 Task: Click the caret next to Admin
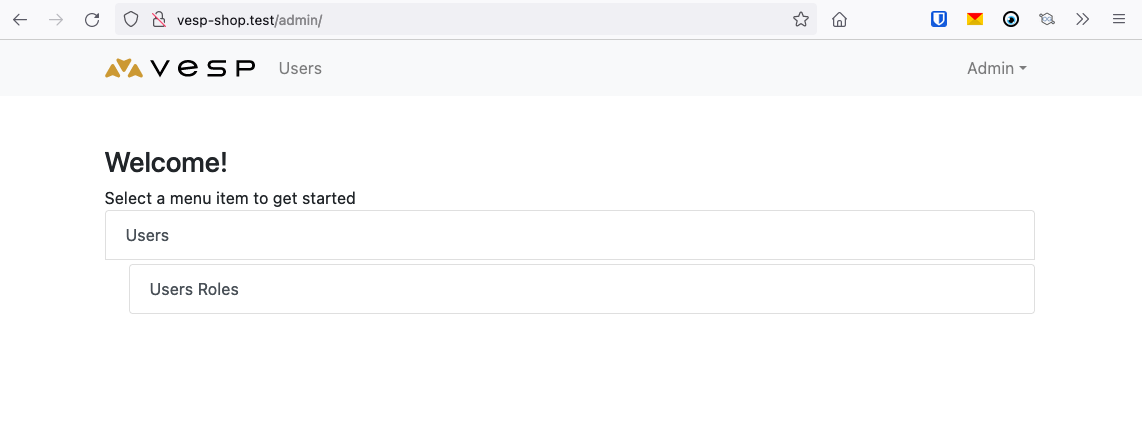click(x=1023, y=68)
